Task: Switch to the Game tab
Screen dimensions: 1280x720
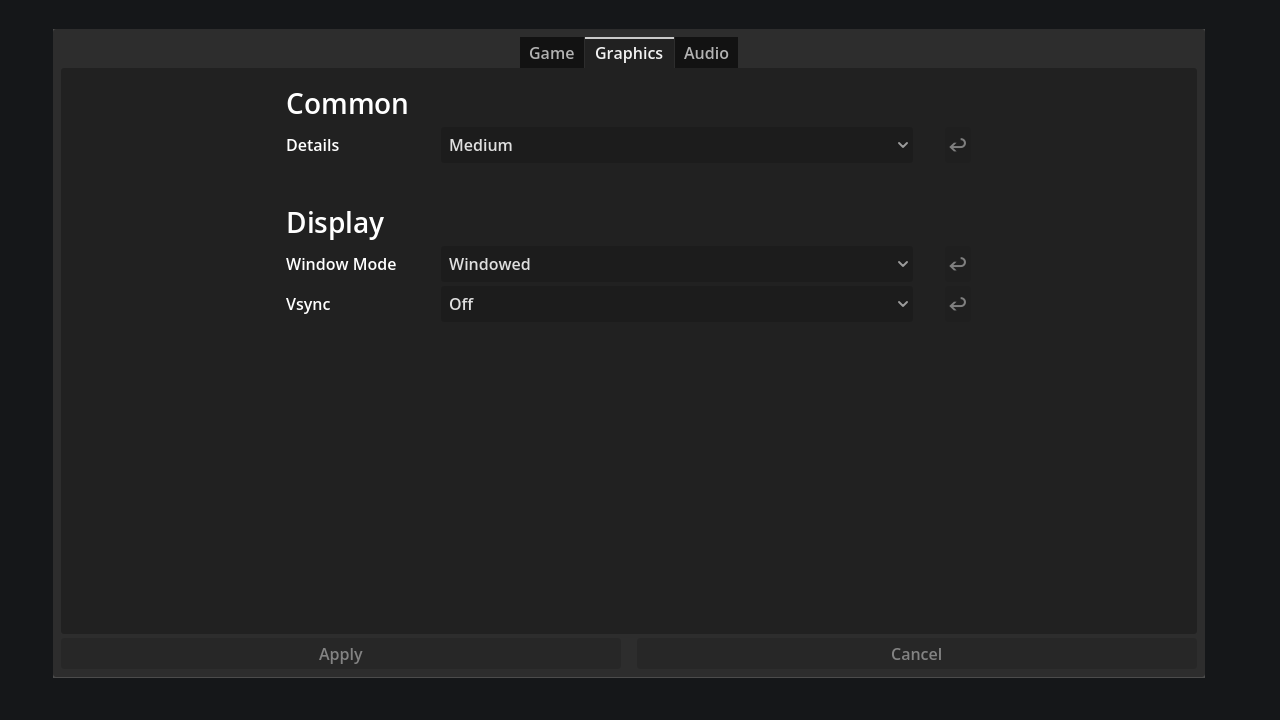Action: [x=552, y=53]
